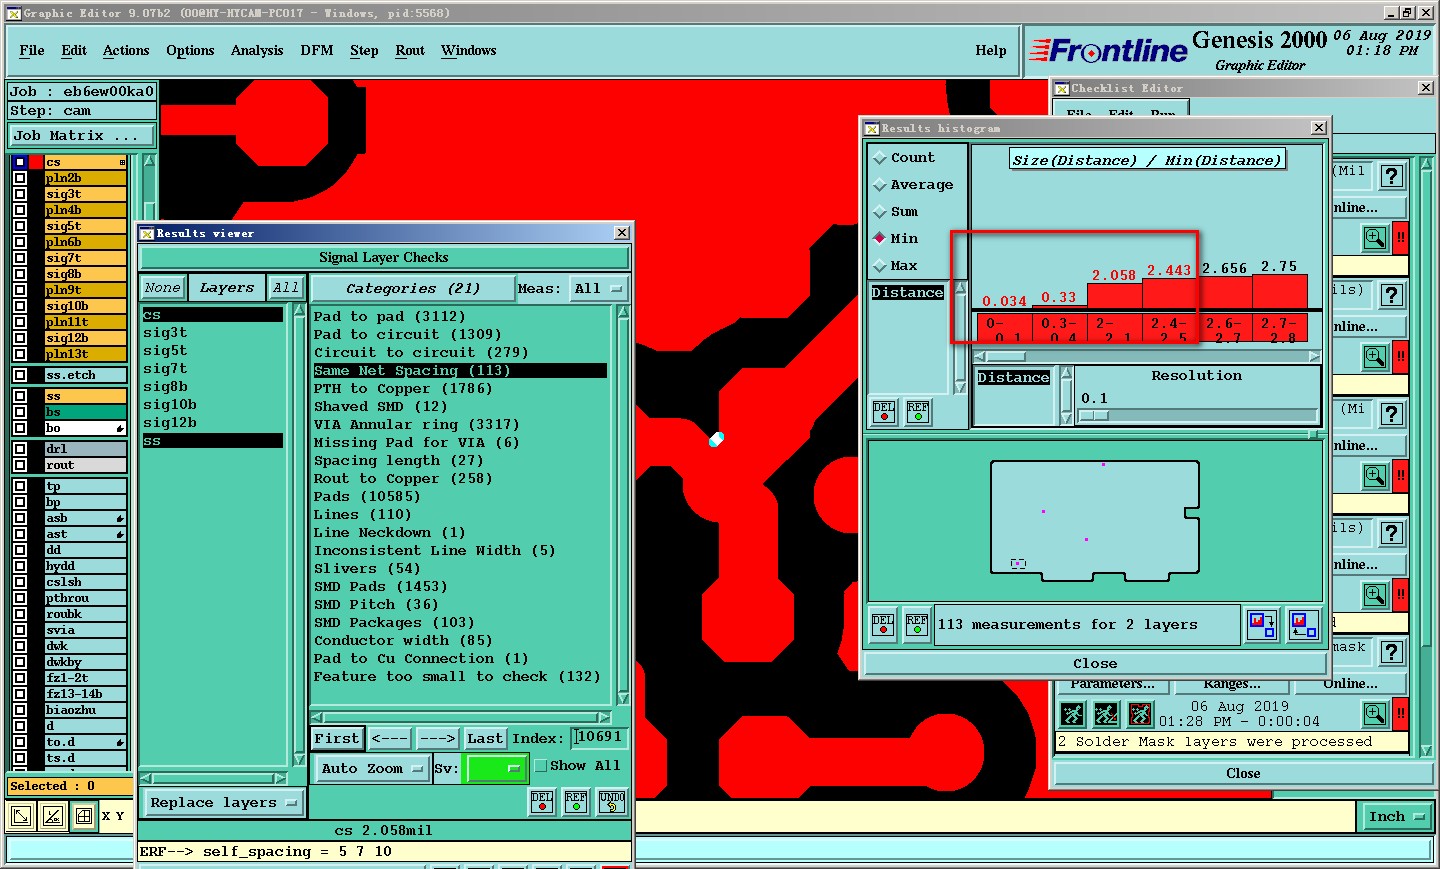Image resolution: width=1440 pixels, height=869 pixels.
Task: Select Average radio option in histogram
Action: click(880, 185)
